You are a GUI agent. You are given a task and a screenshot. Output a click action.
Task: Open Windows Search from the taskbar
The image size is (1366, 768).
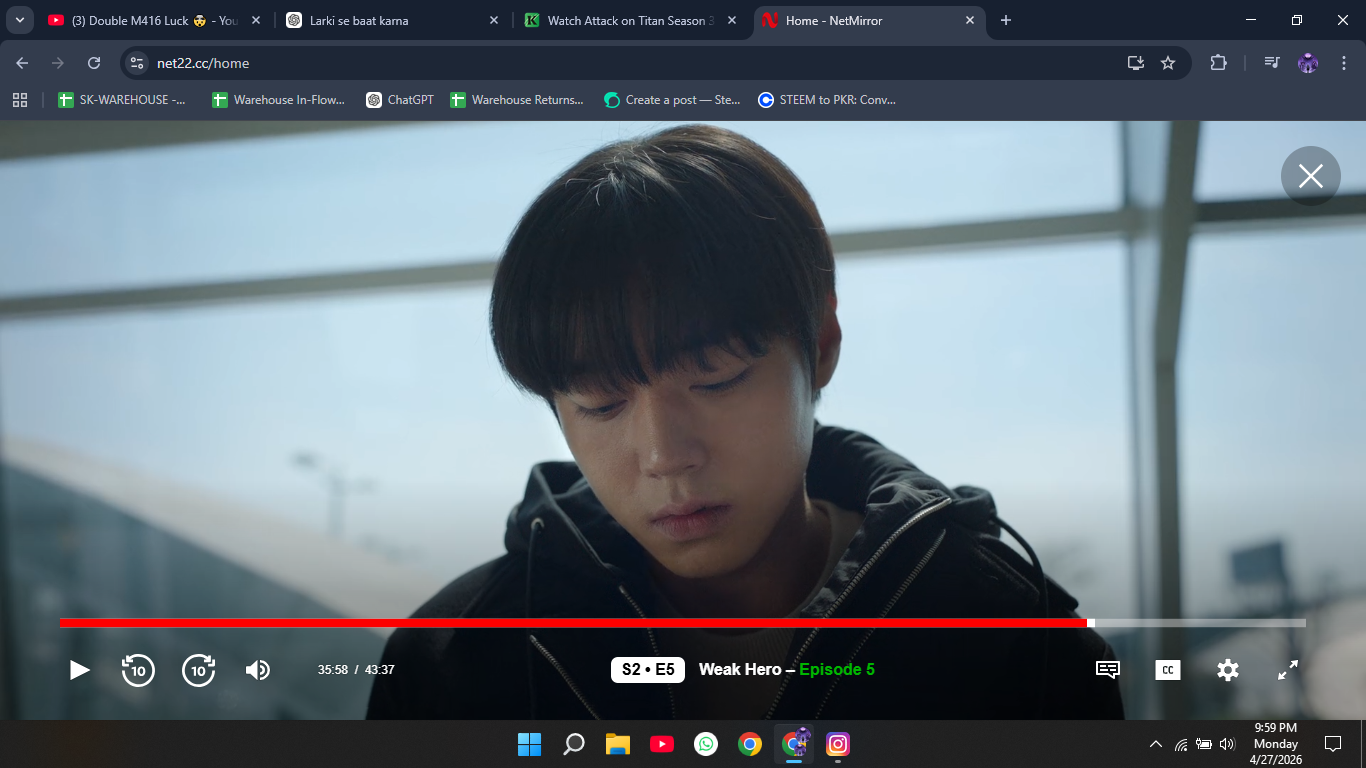click(x=574, y=744)
